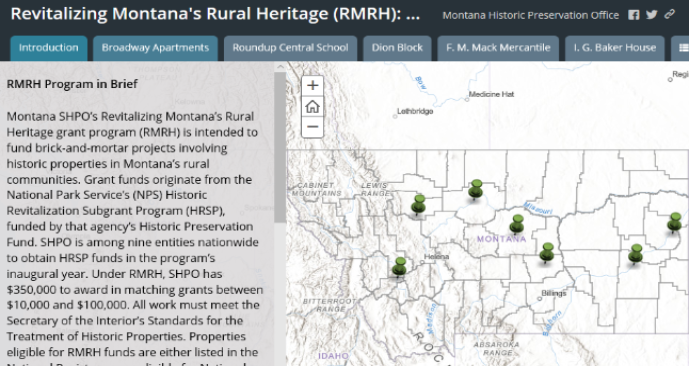The image size is (689, 366).
Task: Open Montana Historic Preservation Office link
Action: coord(530,15)
